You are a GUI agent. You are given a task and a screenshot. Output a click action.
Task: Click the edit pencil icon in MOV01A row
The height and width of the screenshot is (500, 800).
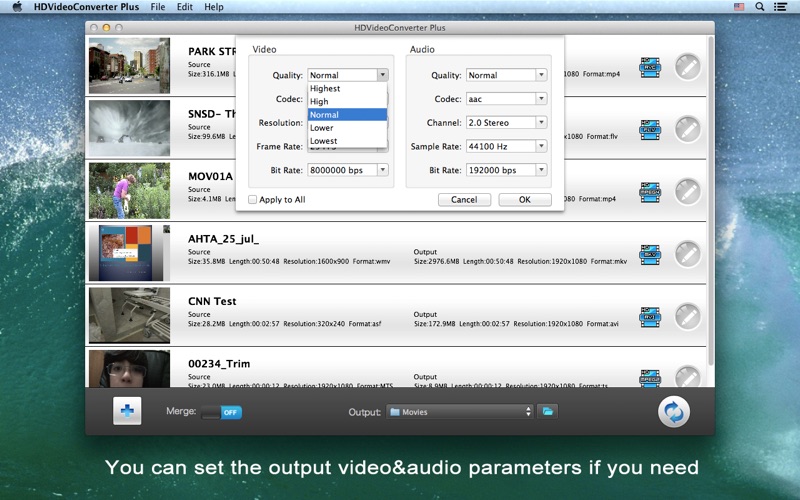pyautogui.click(x=687, y=192)
